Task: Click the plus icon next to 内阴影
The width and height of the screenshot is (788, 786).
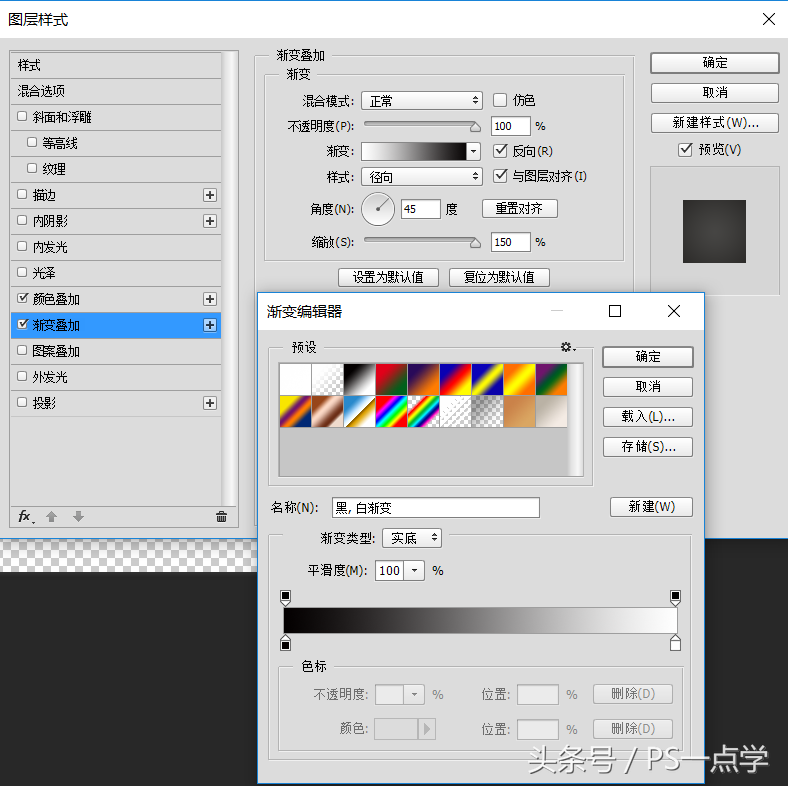Action: point(210,221)
